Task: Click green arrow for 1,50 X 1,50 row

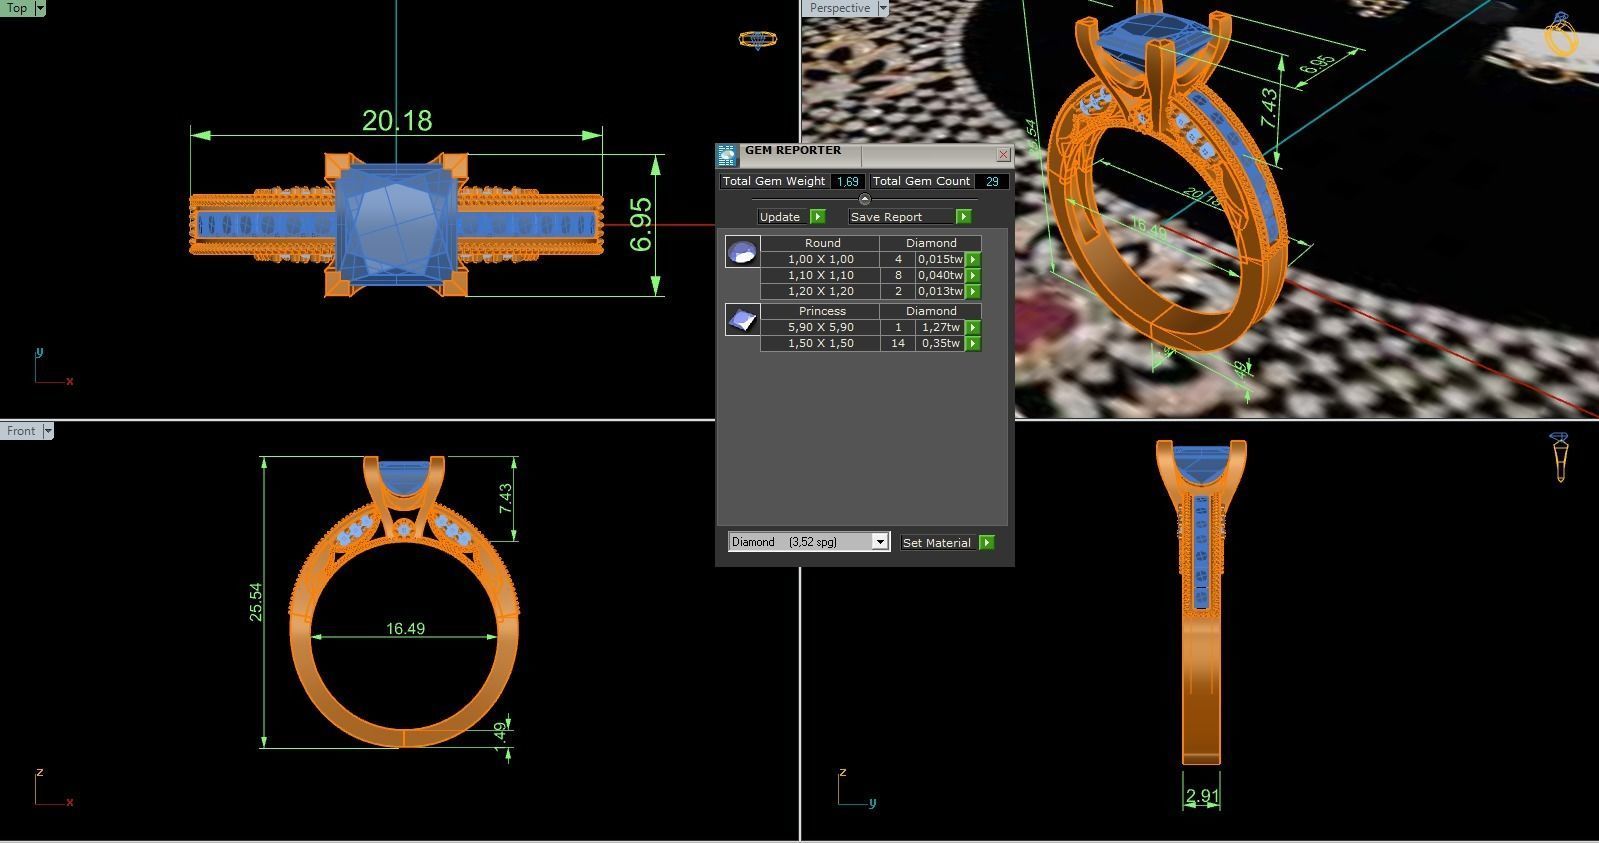Action: pyautogui.click(x=973, y=343)
